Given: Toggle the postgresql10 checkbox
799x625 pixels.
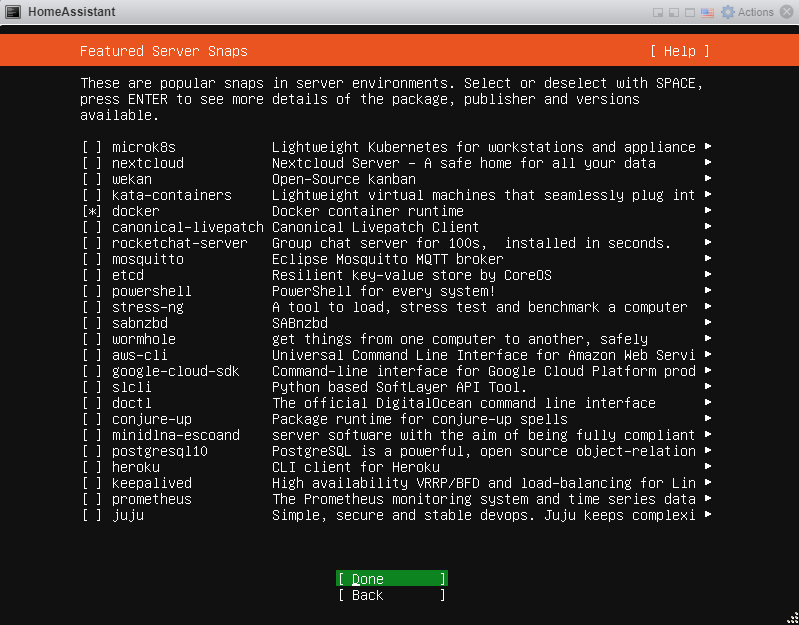Looking at the screenshot, I should click(x=92, y=451).
